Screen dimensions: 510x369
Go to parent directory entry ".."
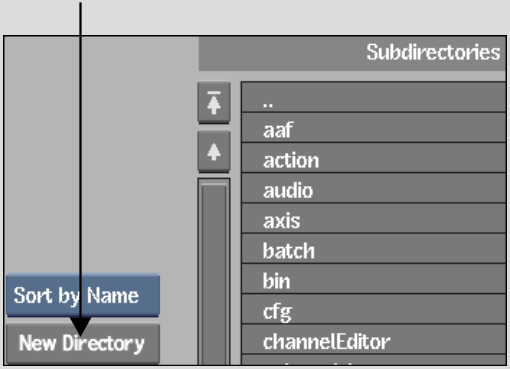pyautogui.click(x=374, y=97)
